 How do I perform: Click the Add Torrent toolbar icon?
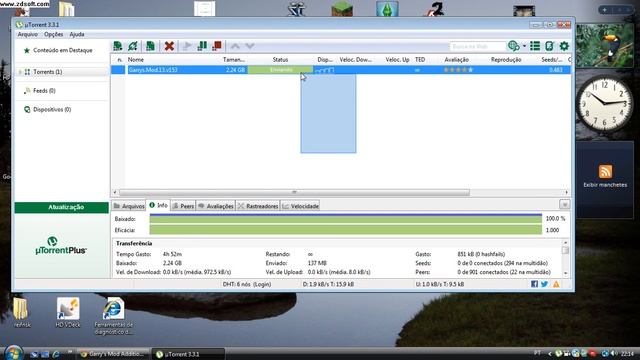pos(118,46)
